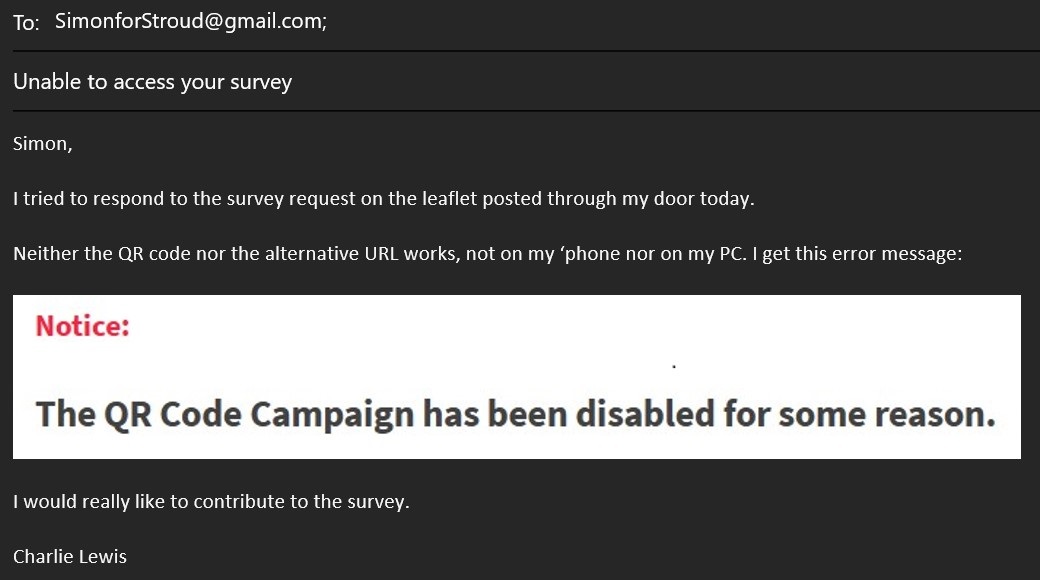Click the red "Notice:" heading
Screen dimensions: 1040x580
[82, 326]
